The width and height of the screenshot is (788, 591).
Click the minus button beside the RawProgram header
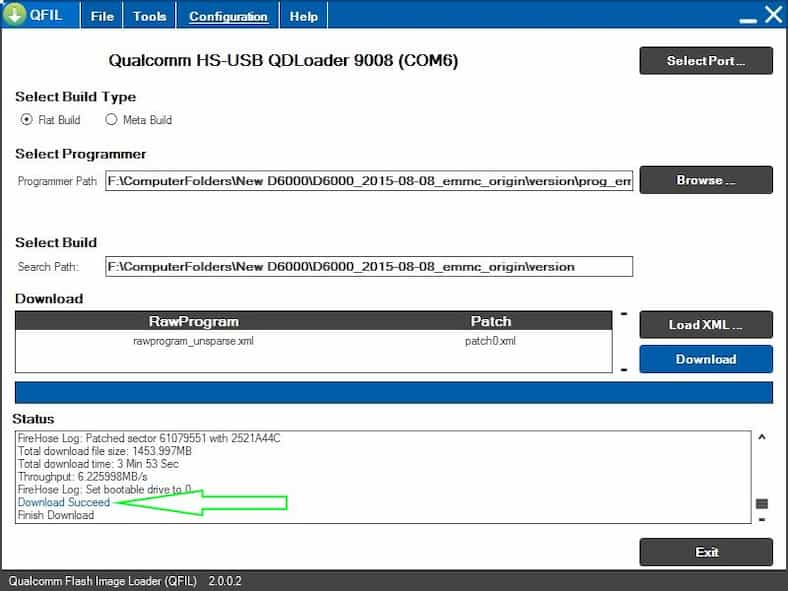pos(624,314)
